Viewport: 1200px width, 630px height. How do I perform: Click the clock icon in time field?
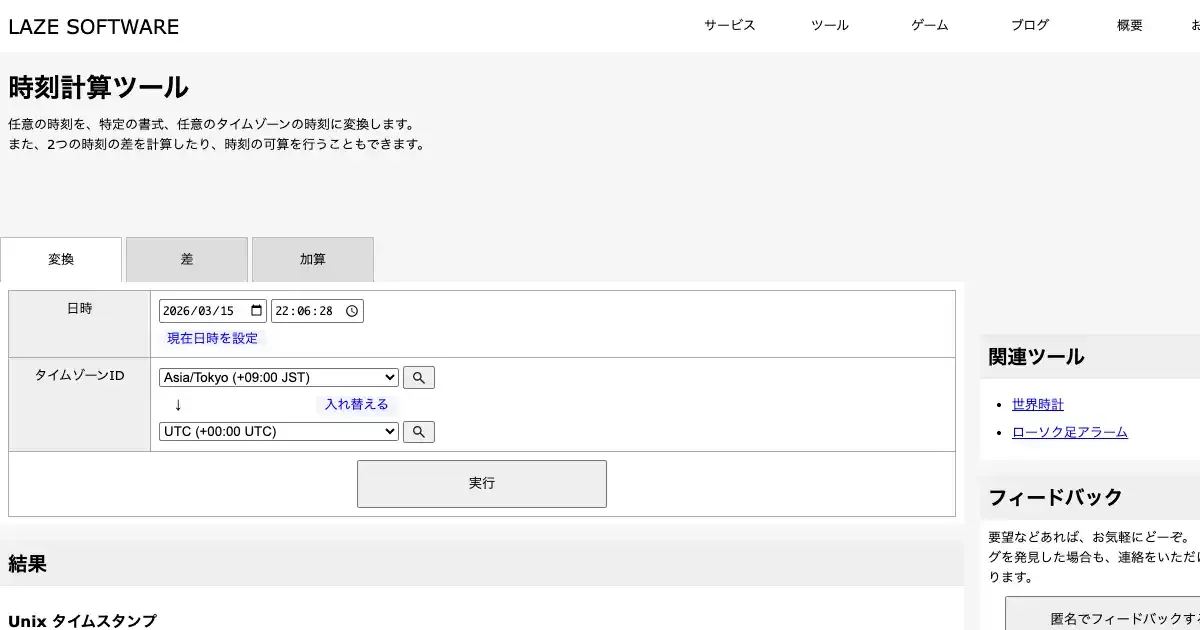pyautogui.click(x=352, y=311)
